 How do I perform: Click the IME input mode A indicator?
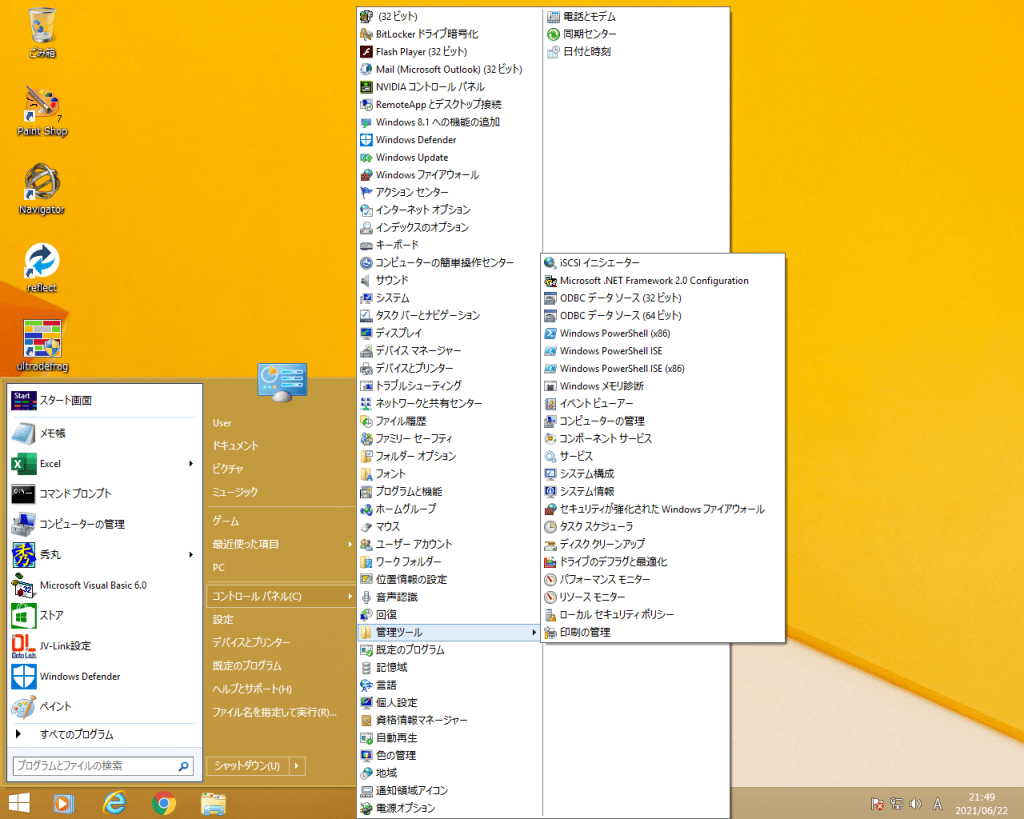pyautogui.click(x=937, y=804)
